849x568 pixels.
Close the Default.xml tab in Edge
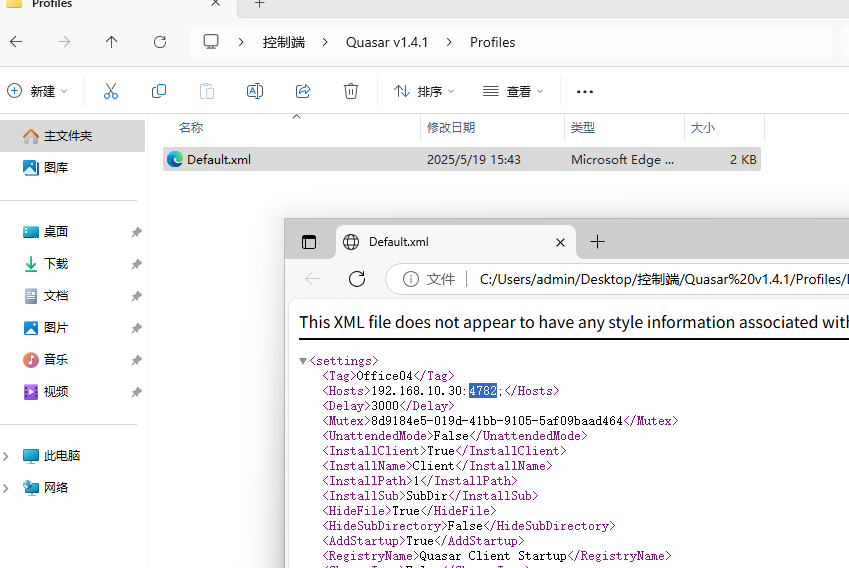pos(560,243)
